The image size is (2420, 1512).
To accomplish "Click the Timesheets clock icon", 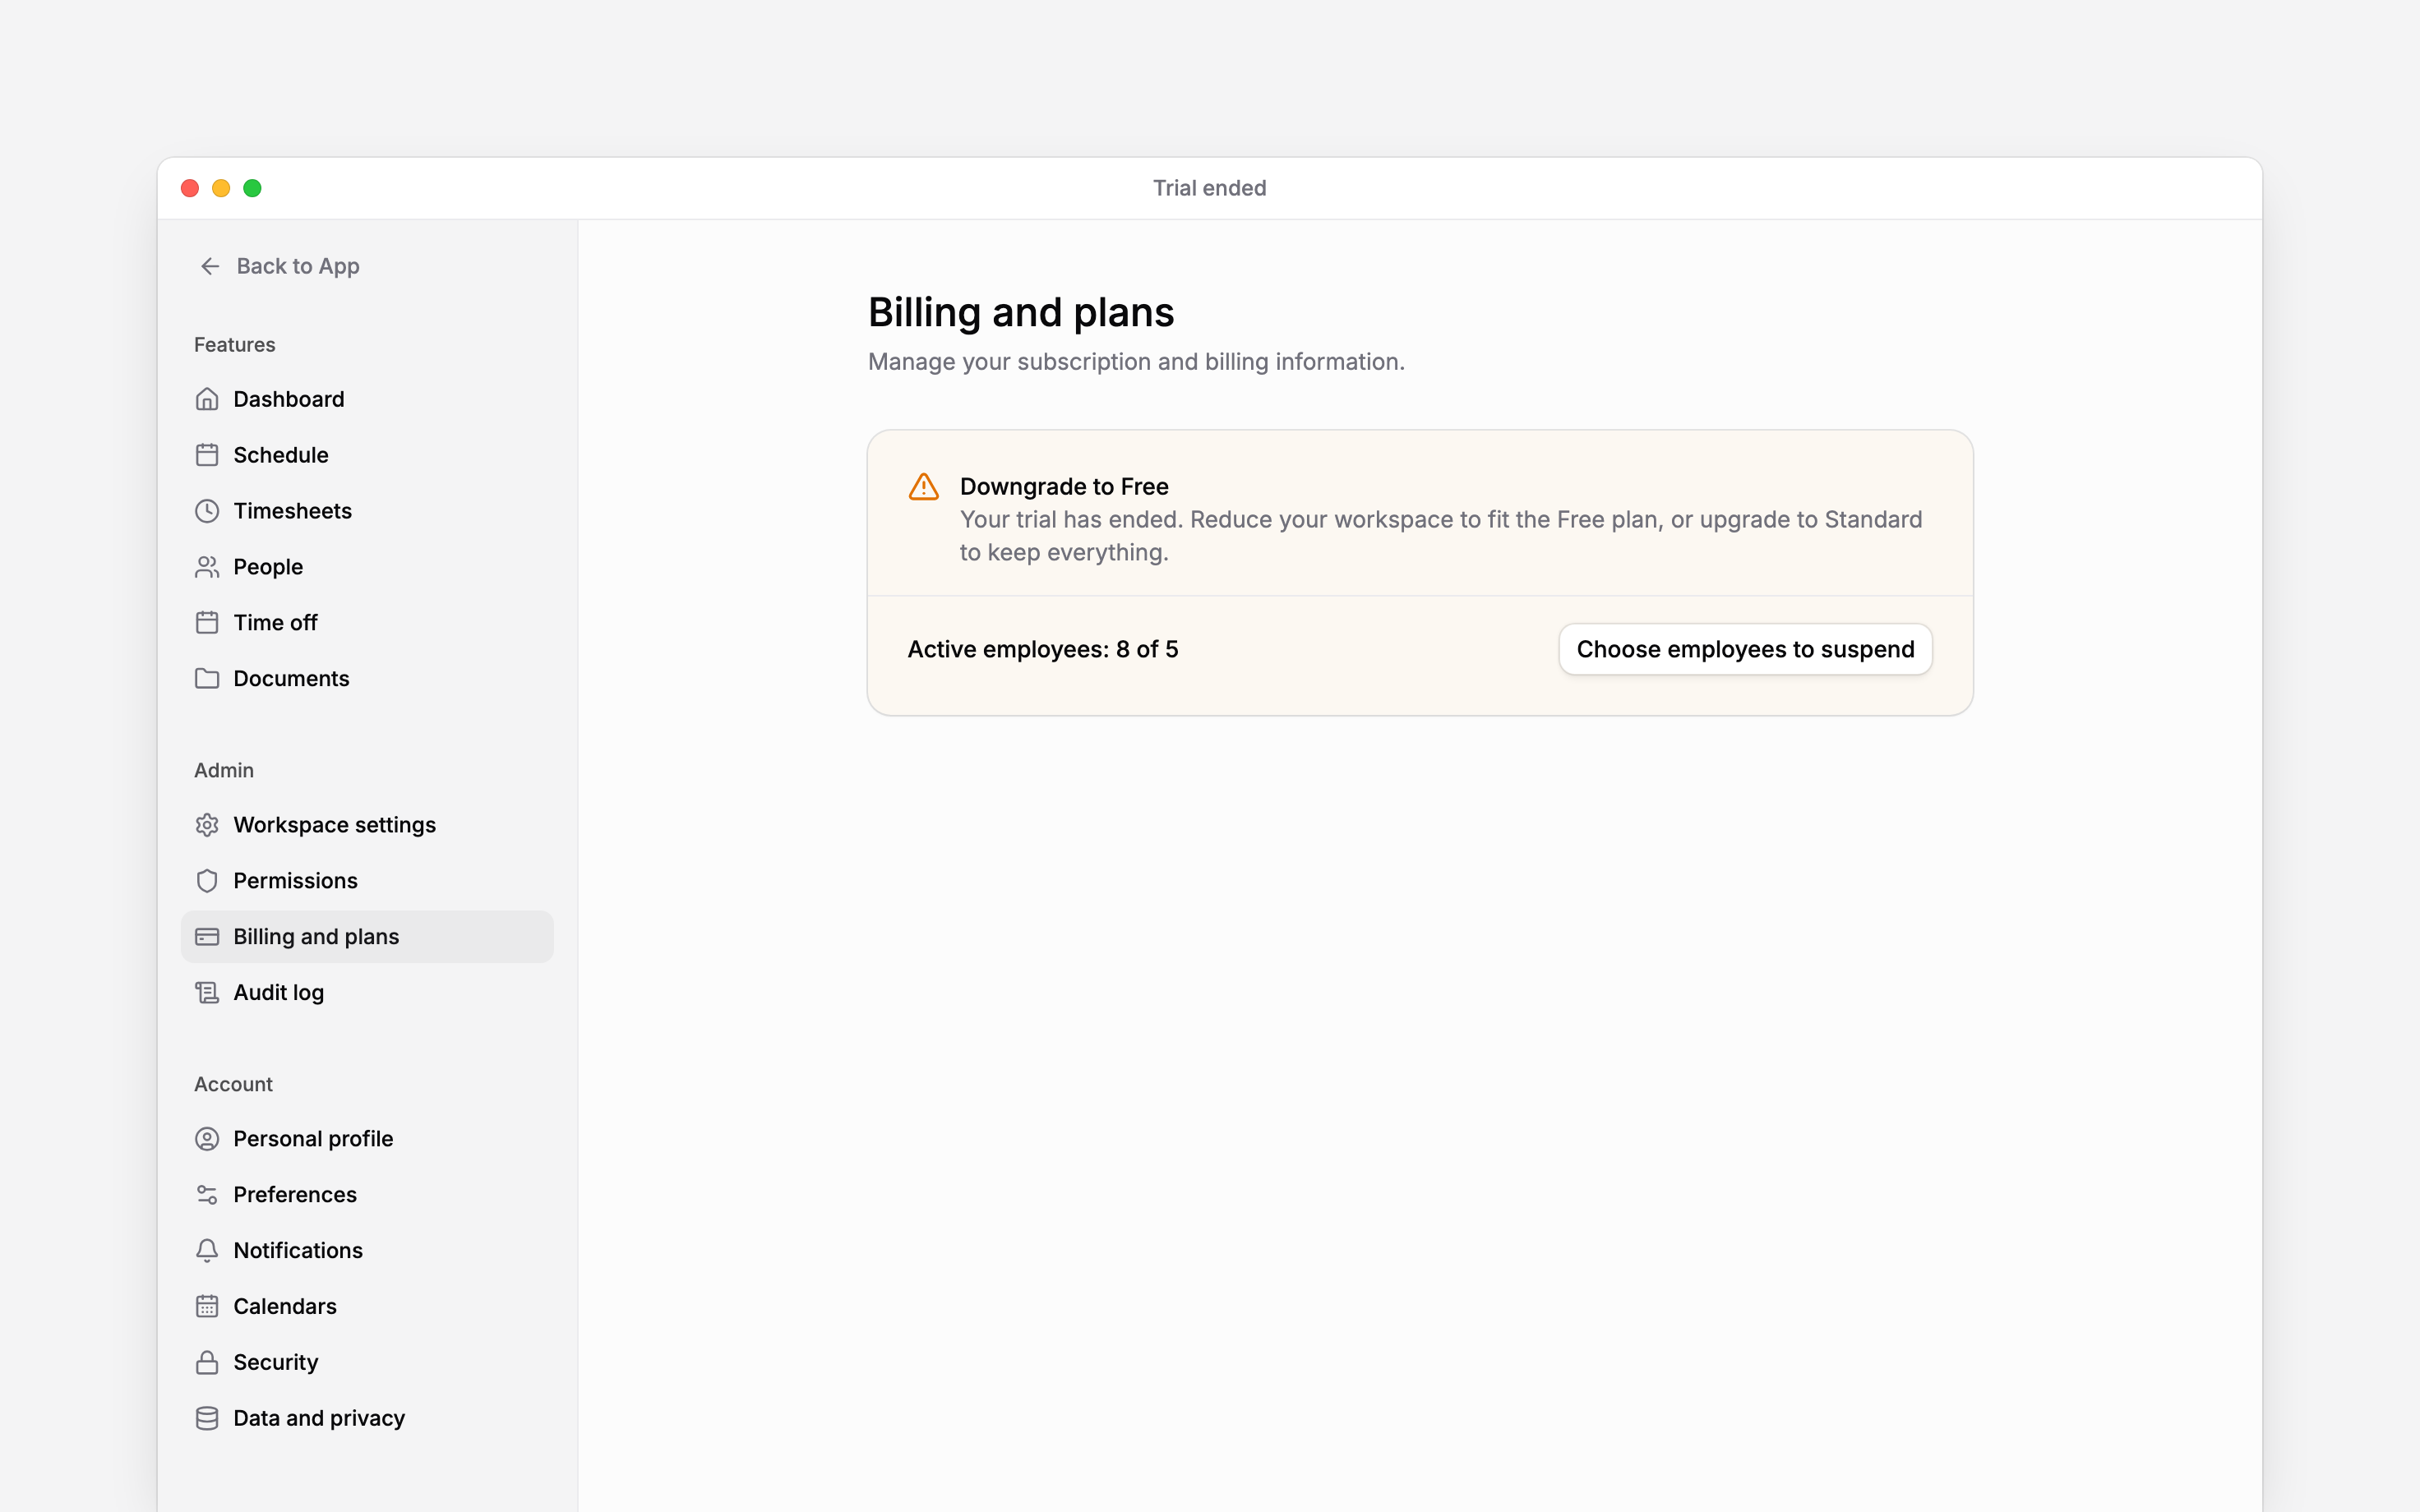I will pos(207,511).
